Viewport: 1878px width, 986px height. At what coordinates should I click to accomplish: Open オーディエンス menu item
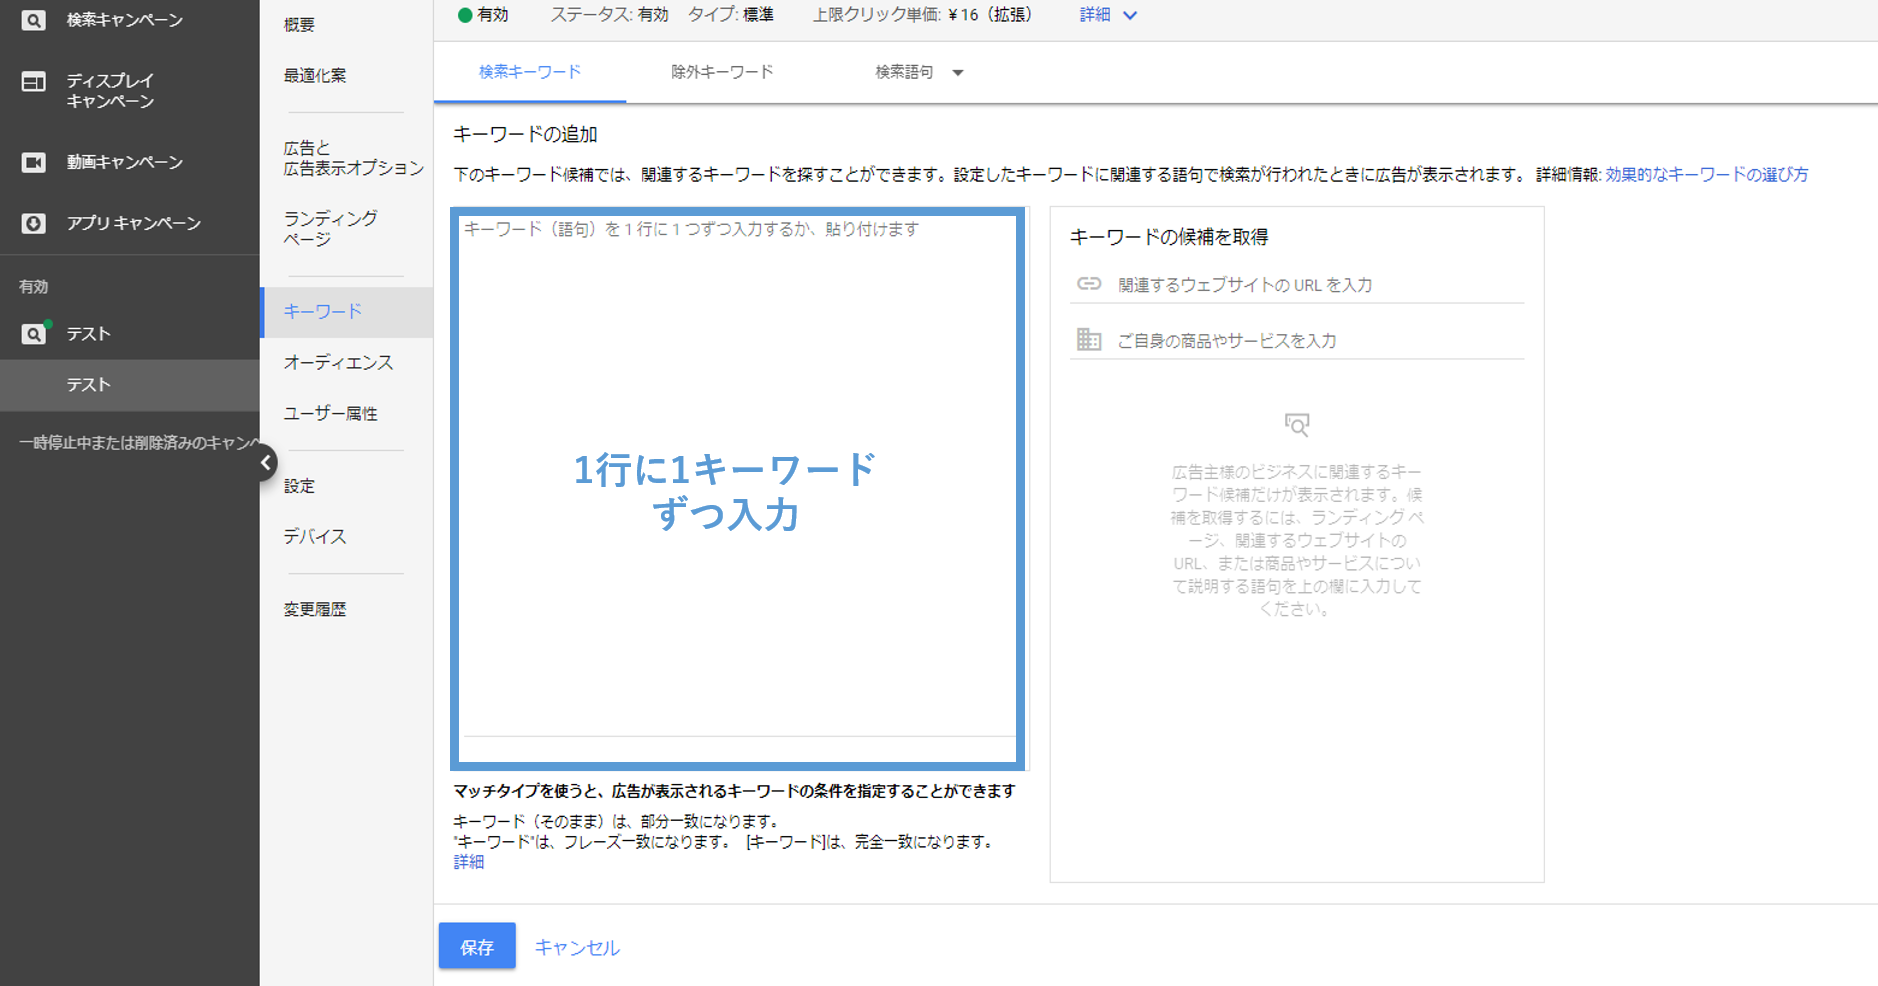[x=338, y=362]
